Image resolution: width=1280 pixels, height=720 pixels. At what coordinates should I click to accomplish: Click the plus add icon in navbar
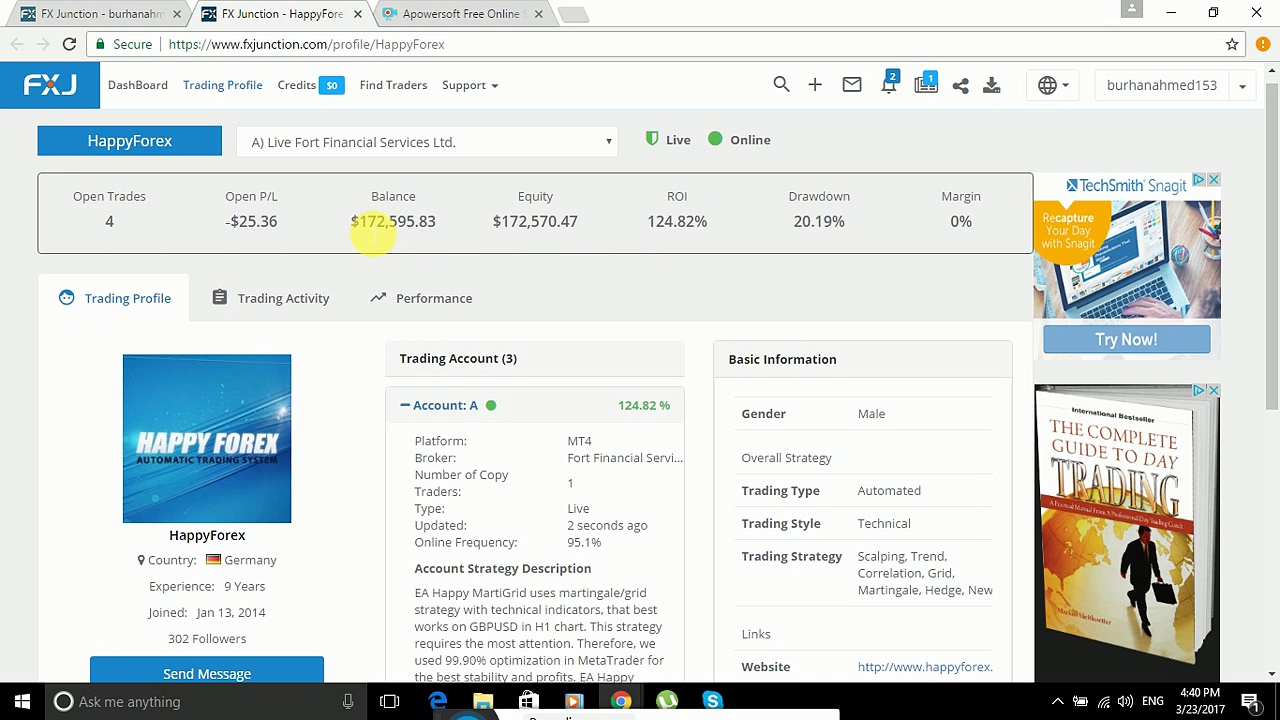(x=815, y=85)
